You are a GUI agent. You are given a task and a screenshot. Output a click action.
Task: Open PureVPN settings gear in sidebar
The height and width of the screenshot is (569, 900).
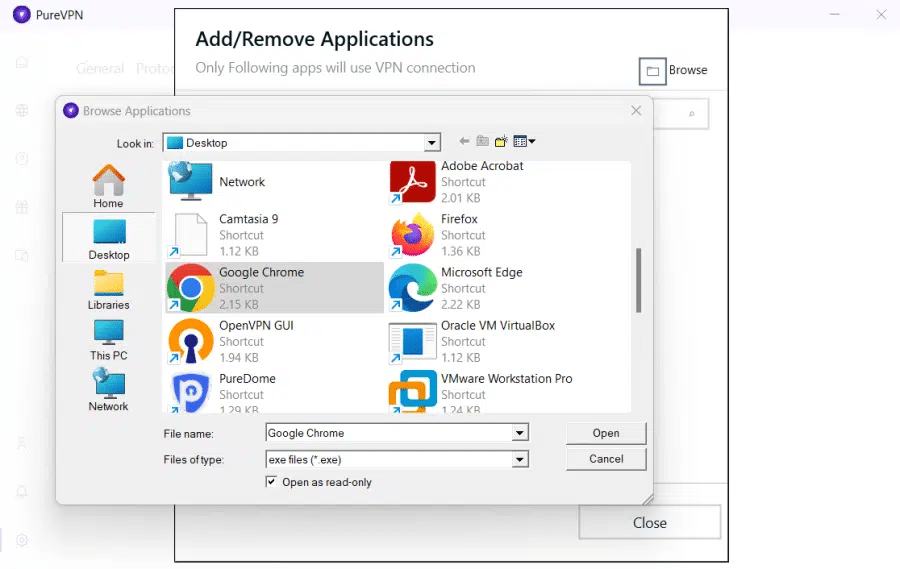coord(22,540)
